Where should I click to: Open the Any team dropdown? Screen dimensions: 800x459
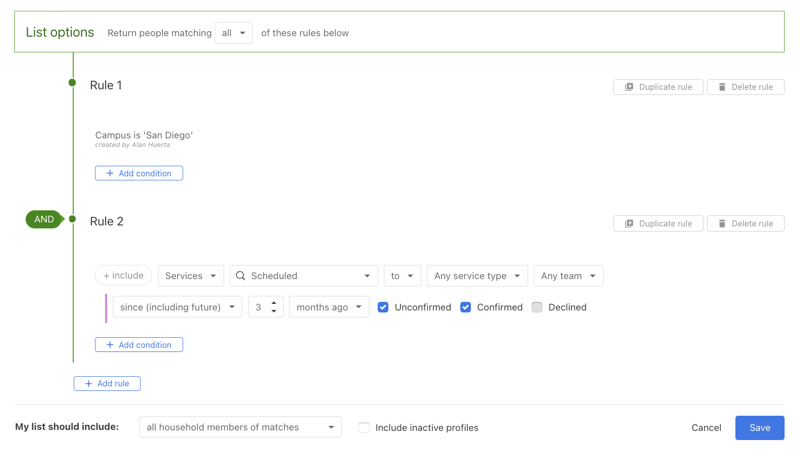click(568, 276)
